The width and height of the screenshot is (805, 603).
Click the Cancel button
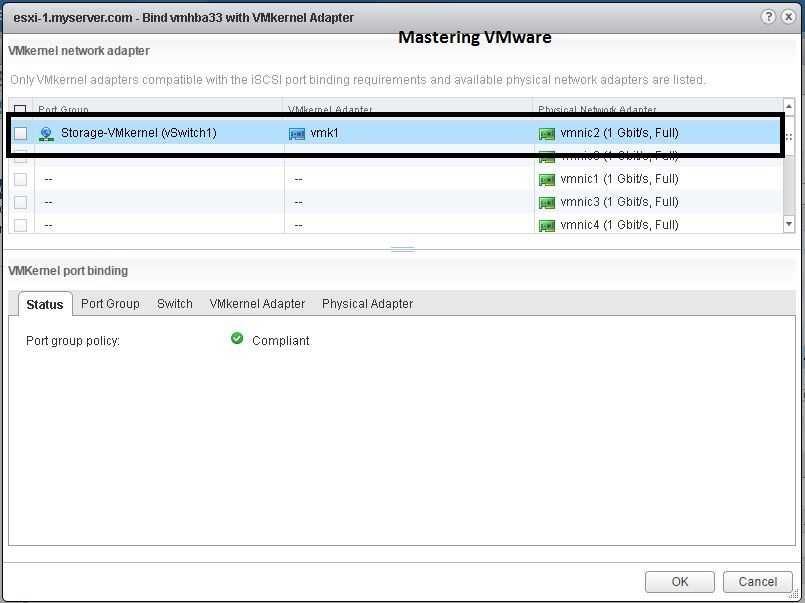pyautogui.click(x=758, y=581)
